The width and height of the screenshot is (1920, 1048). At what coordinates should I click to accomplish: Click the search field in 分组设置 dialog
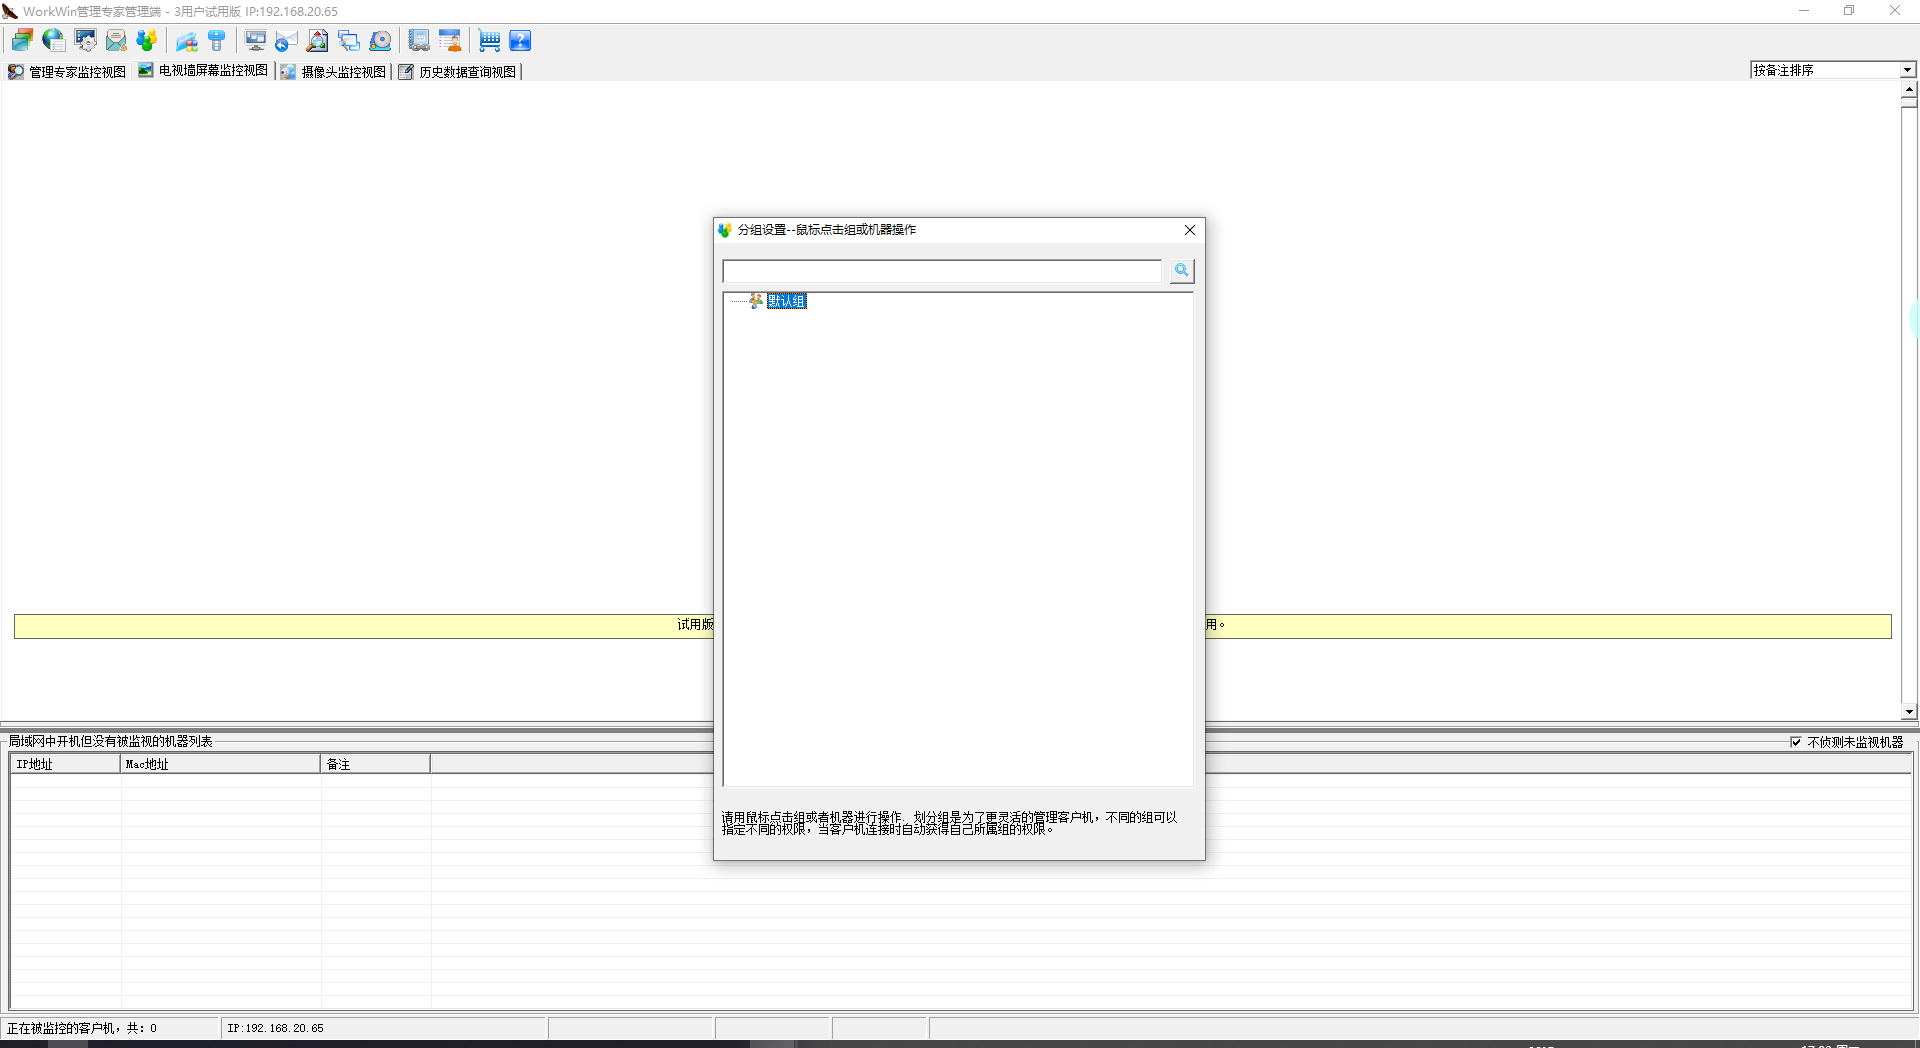942,271
